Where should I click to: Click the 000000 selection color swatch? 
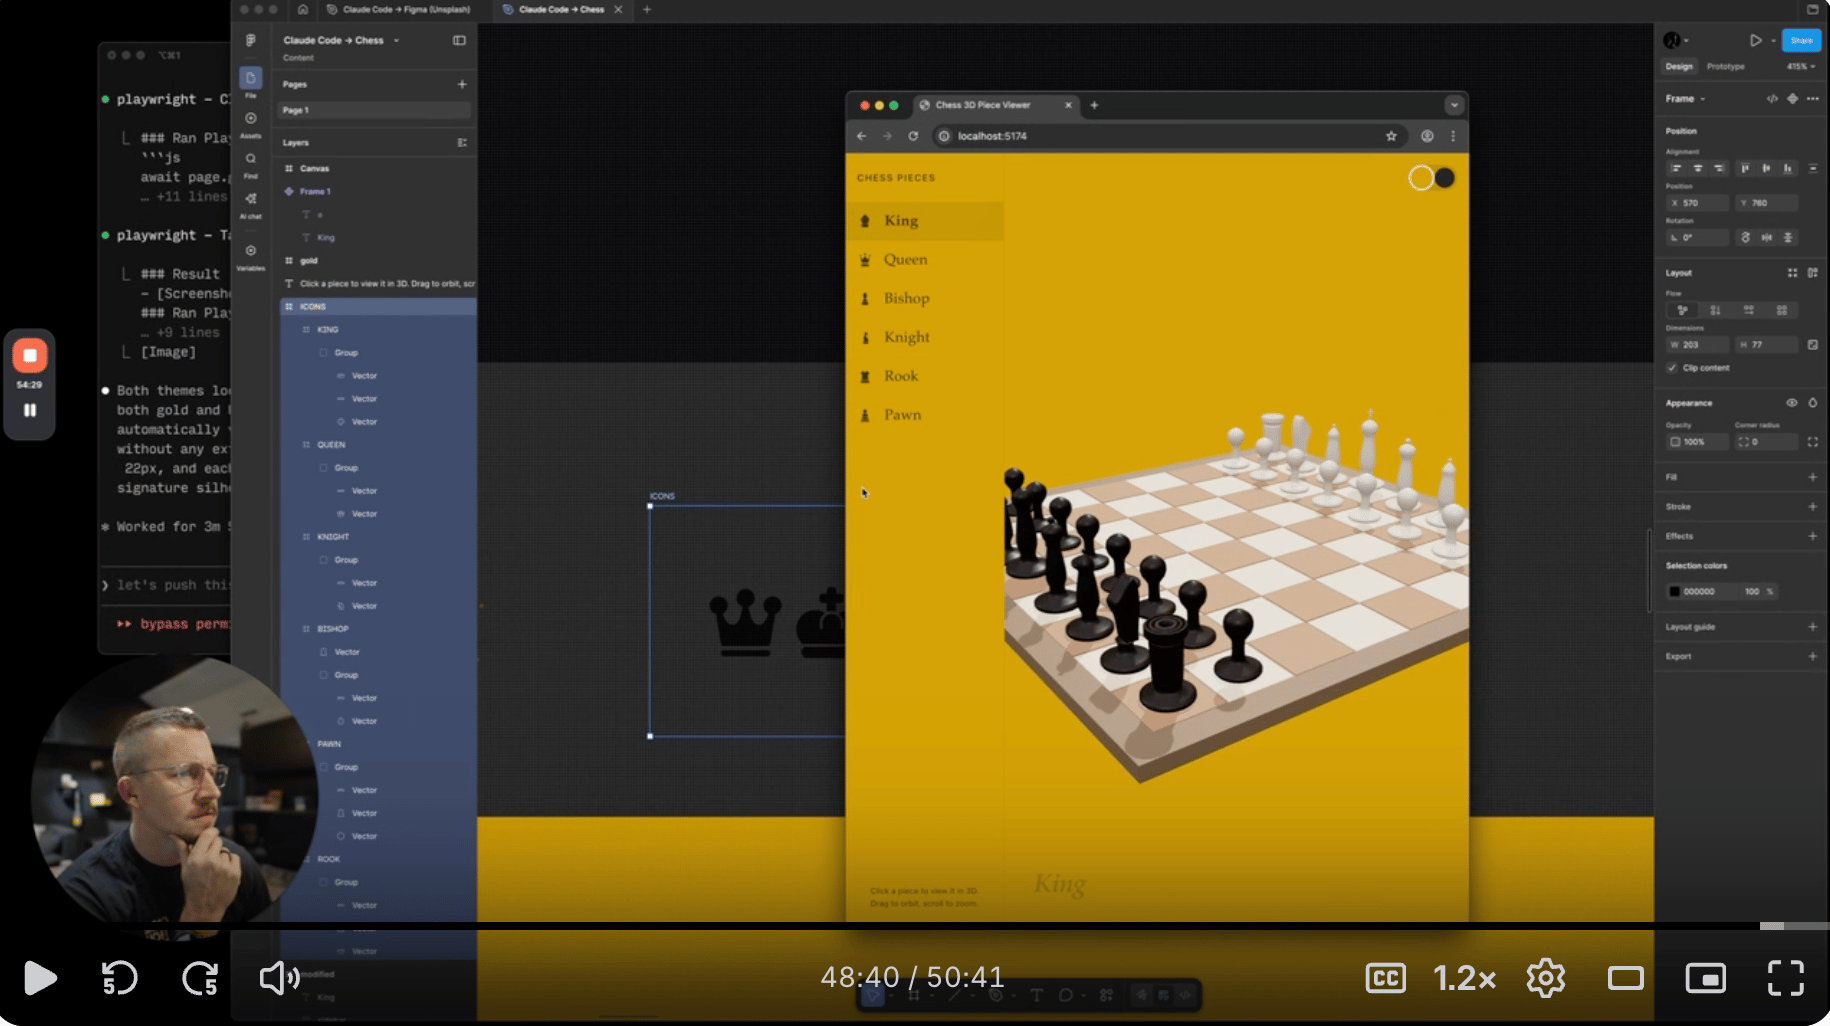coord(1675,591)
